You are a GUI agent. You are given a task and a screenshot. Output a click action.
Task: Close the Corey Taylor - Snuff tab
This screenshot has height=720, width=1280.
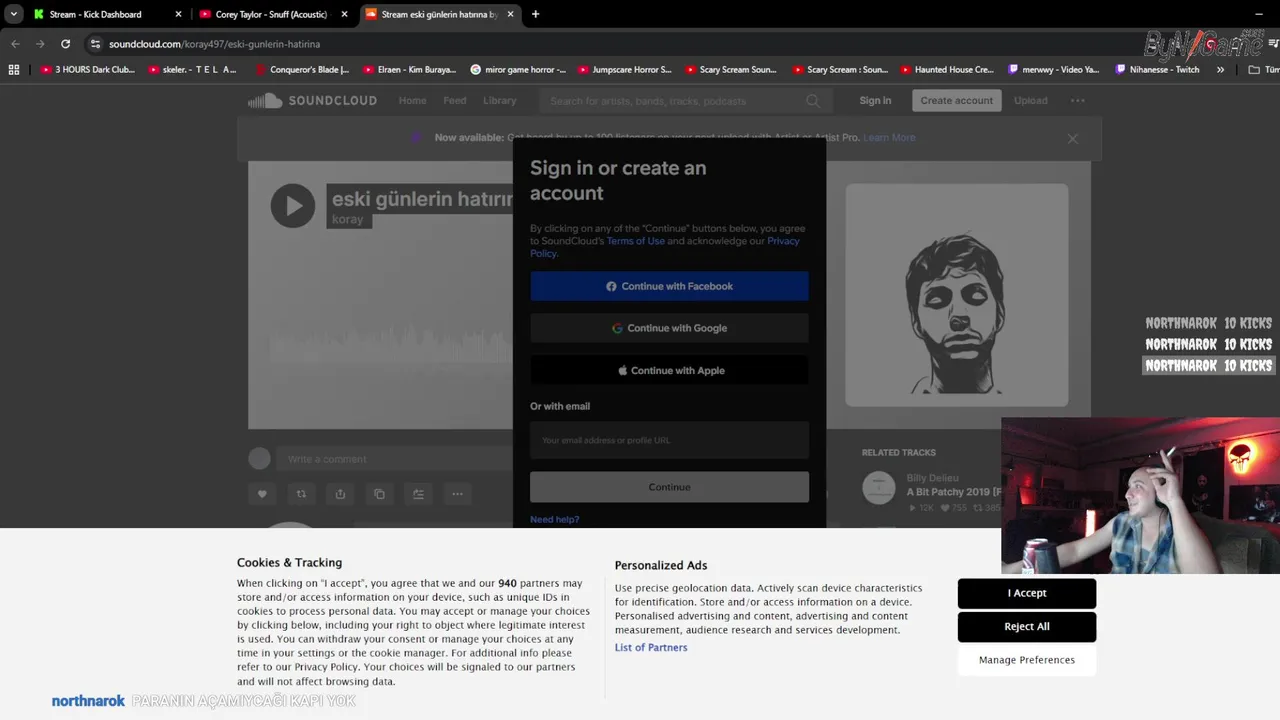(x=344, y=14)
